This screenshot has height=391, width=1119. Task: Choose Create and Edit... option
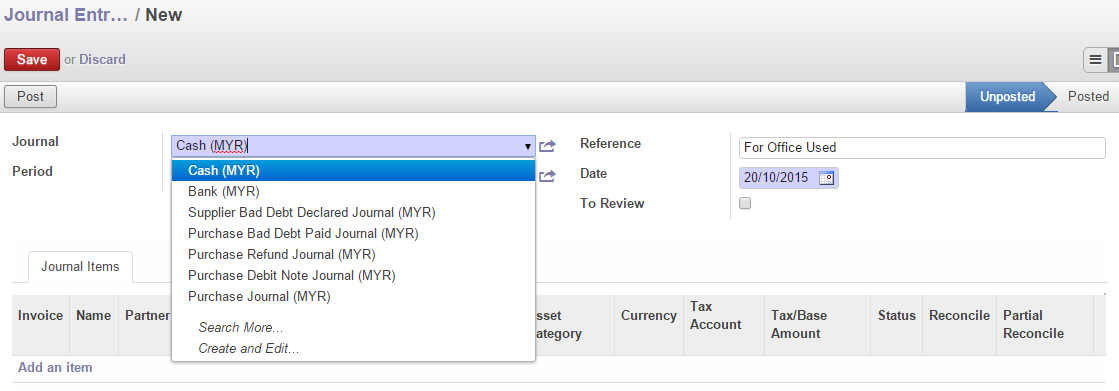[353, 349]
